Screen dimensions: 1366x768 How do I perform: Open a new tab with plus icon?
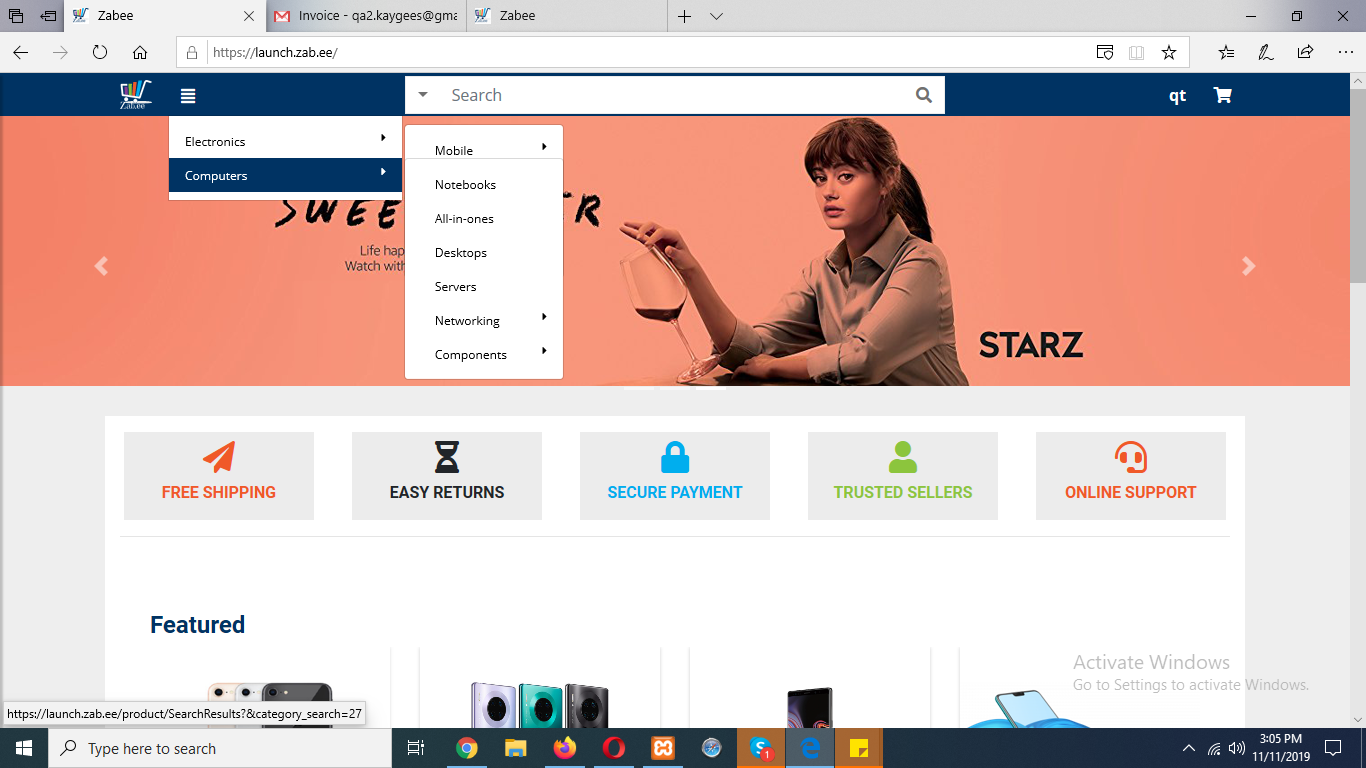(x=685, y=16)
